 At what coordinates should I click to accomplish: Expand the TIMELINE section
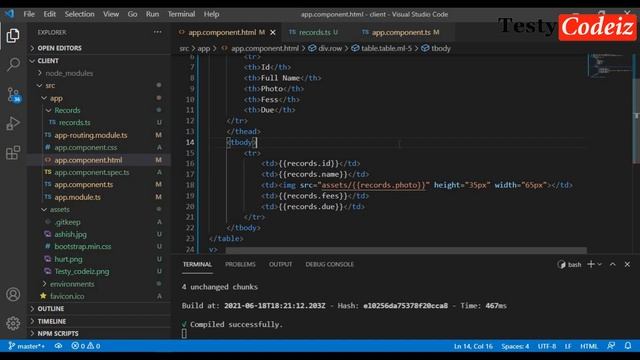[52, 321]
